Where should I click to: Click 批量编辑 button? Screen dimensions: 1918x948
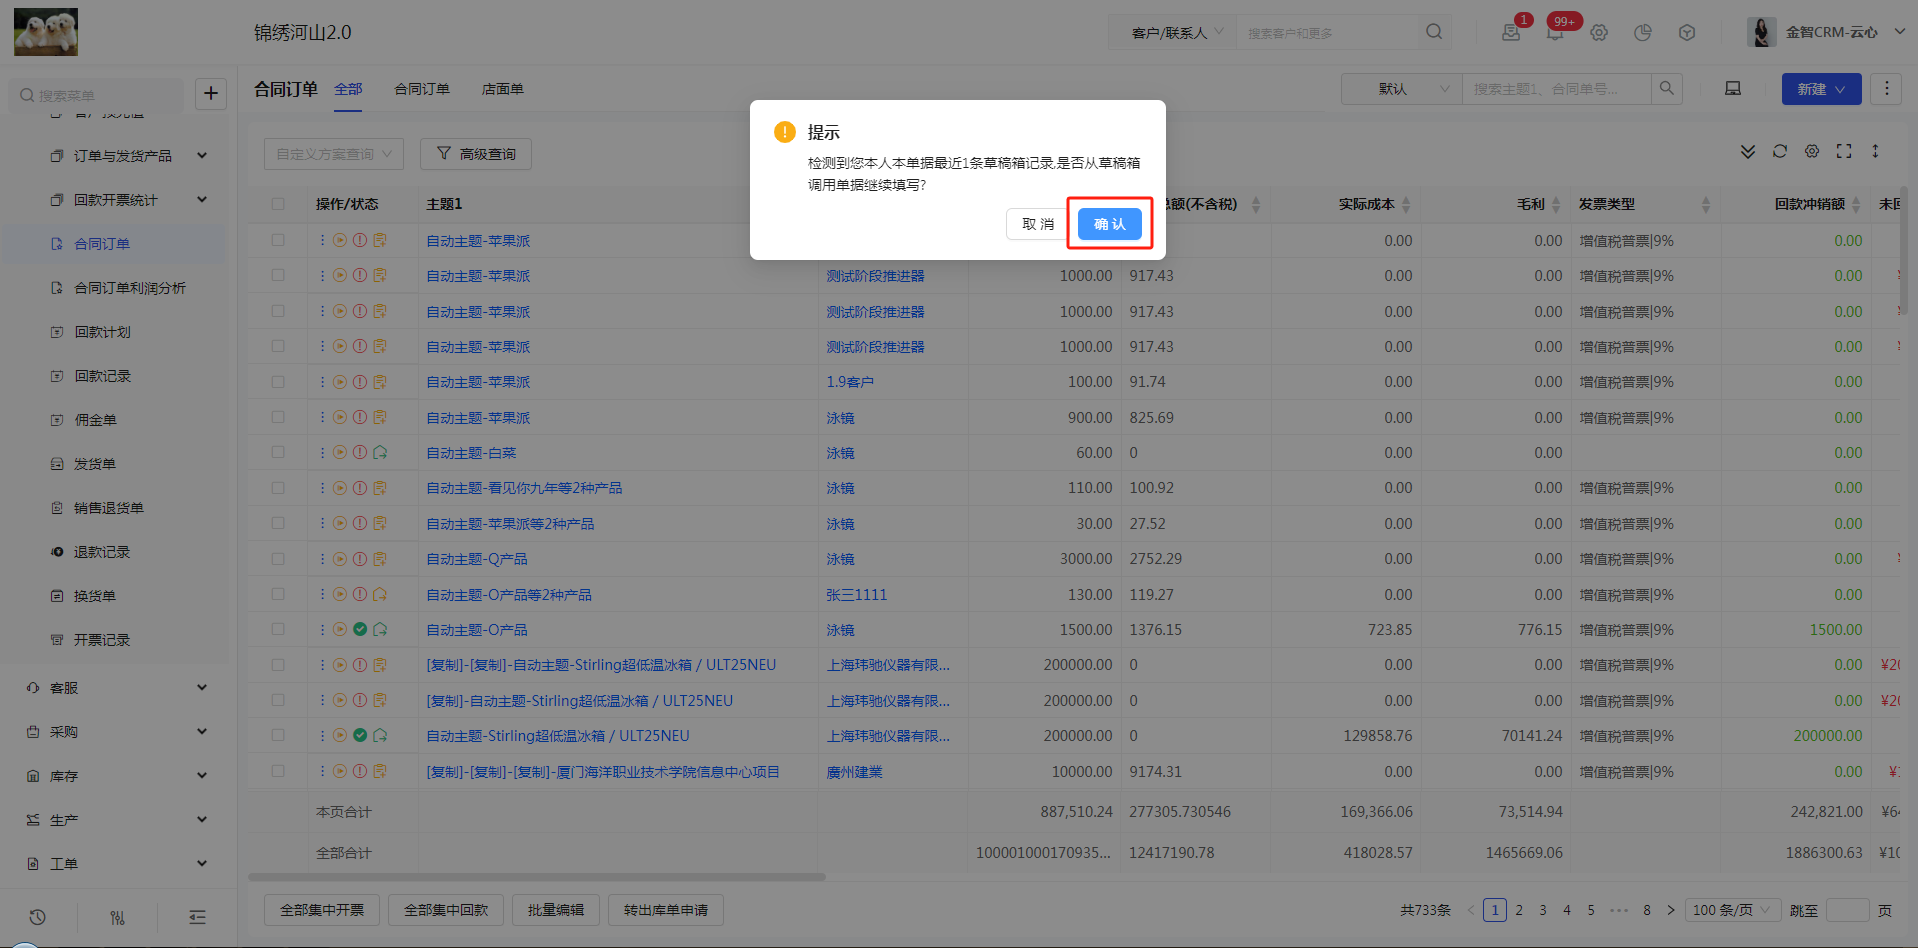(556, 910)
